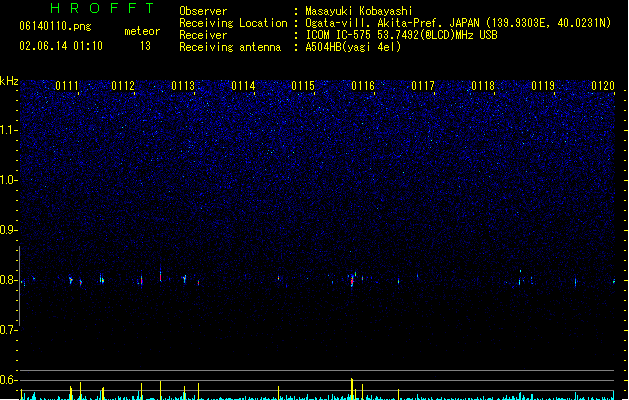Viewport: 629px width, 400px height.
Task: Click time marker 0116
Action: pyautogui.click(x=363, y=86)
